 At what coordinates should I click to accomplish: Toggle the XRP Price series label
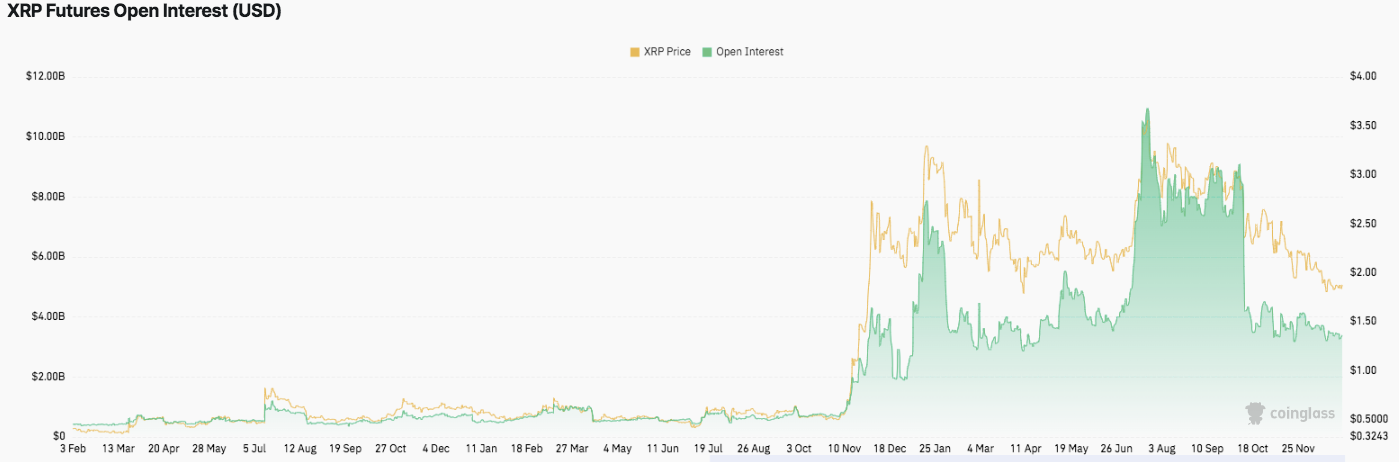(x=667, y=52)
